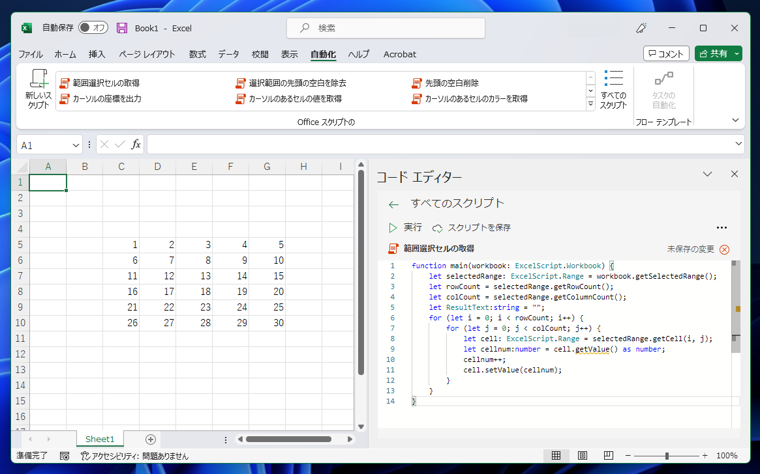The image size is (760, 474).
Task: Click the タスクの自動化 flow icon
Action: point(664,90)
